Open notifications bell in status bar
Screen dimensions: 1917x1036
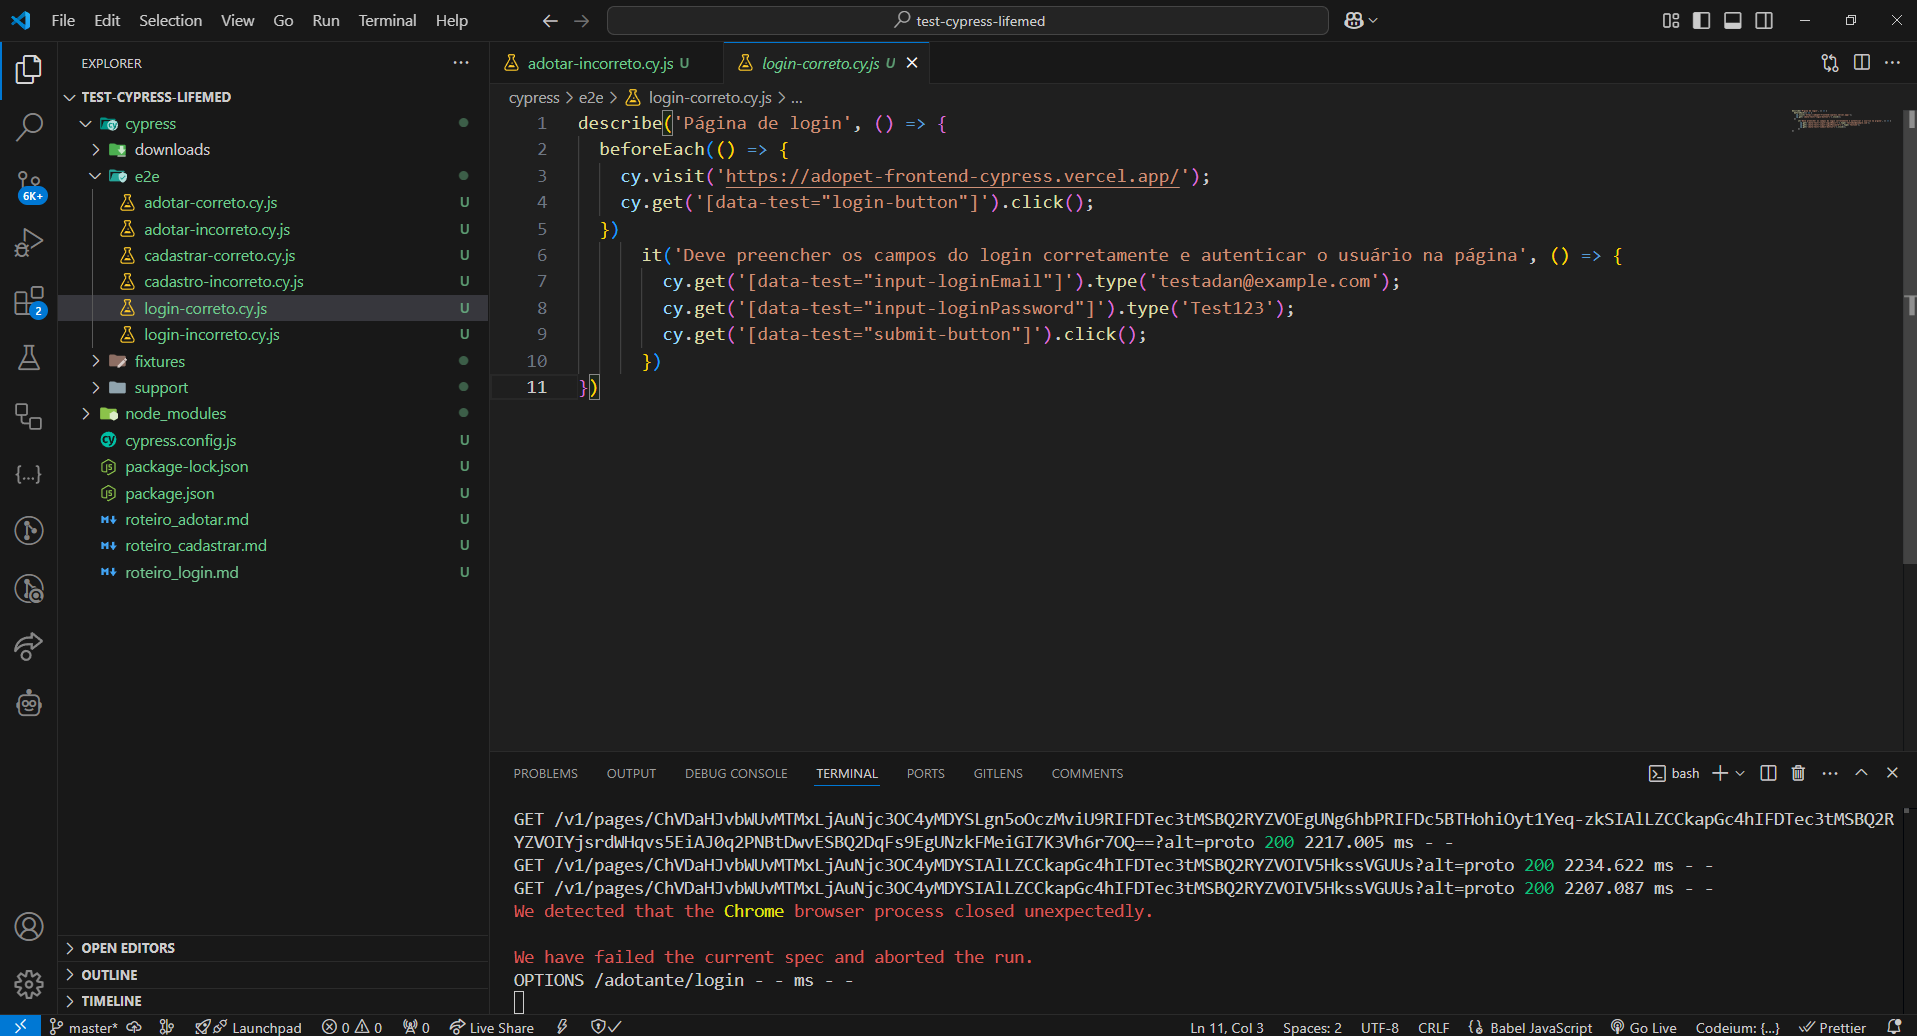coord(1894,1027)
